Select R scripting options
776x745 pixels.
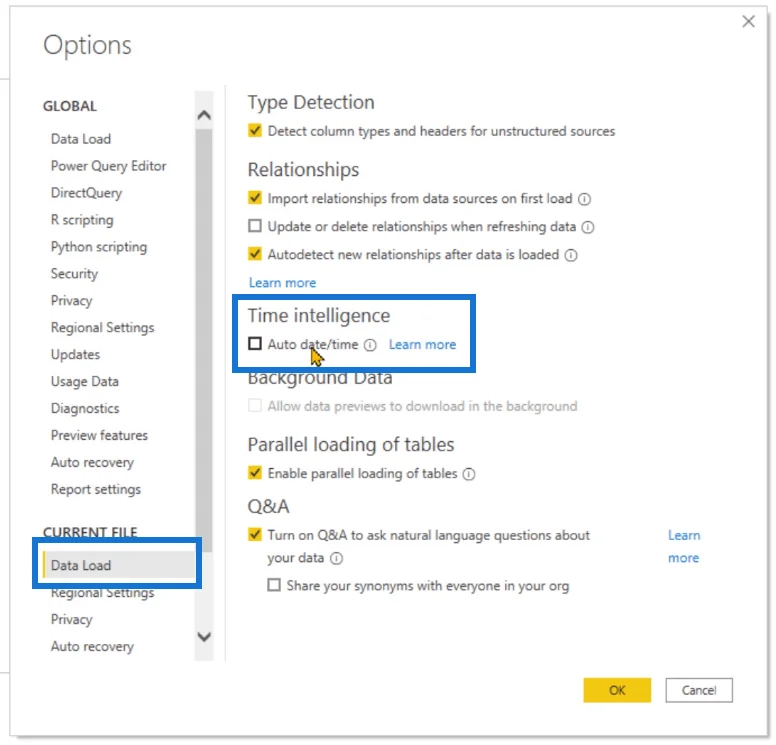[82, 220]
